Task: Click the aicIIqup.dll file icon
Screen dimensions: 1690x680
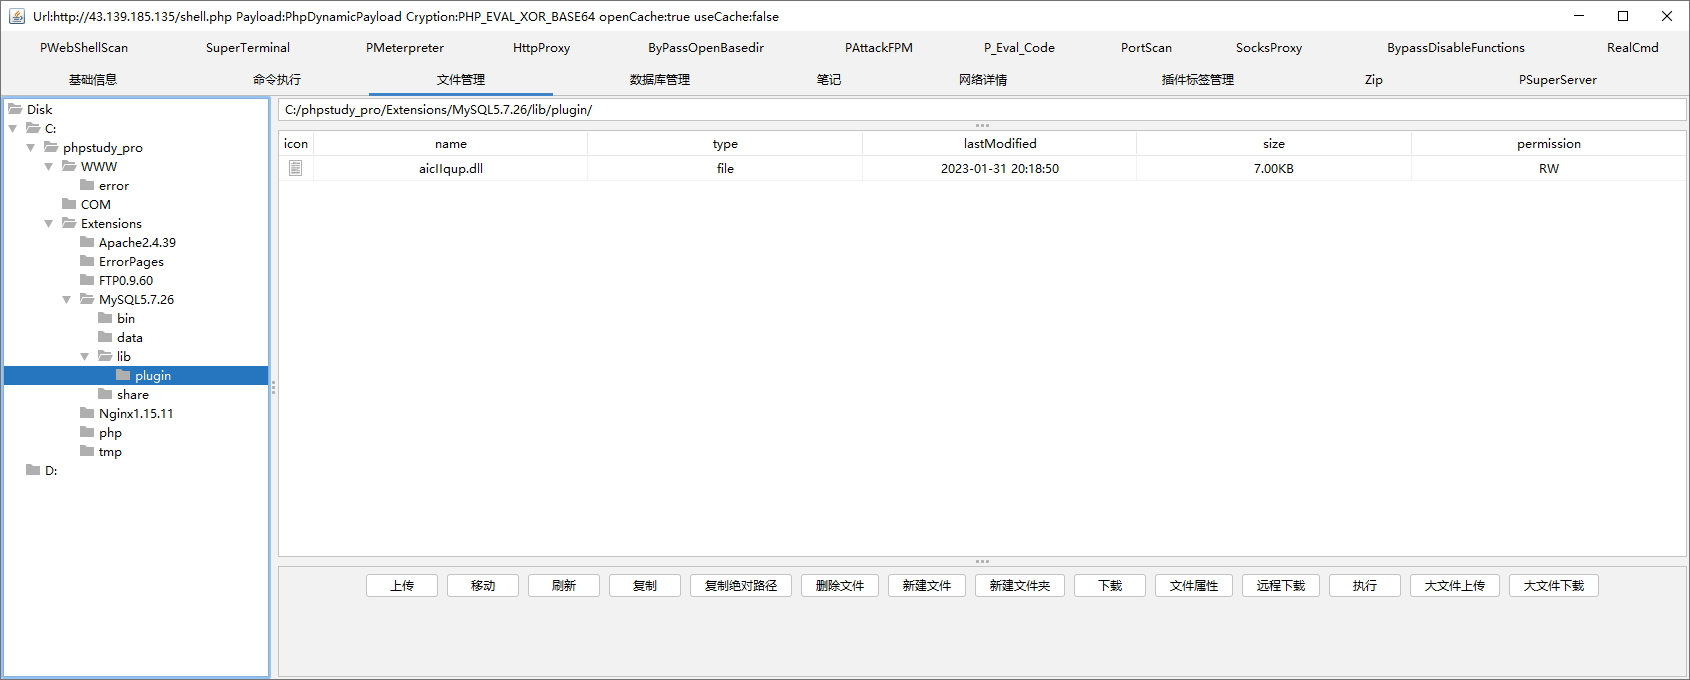Action: pyautogui.click(x=295, y=168)
